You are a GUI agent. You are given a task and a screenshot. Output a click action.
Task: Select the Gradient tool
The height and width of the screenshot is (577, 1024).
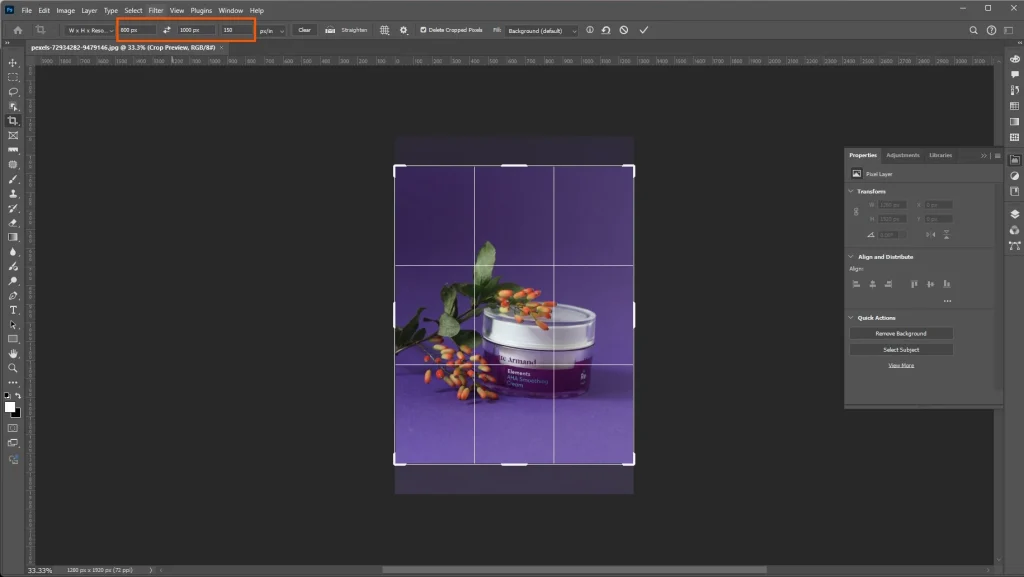click(x=13, y=237)
